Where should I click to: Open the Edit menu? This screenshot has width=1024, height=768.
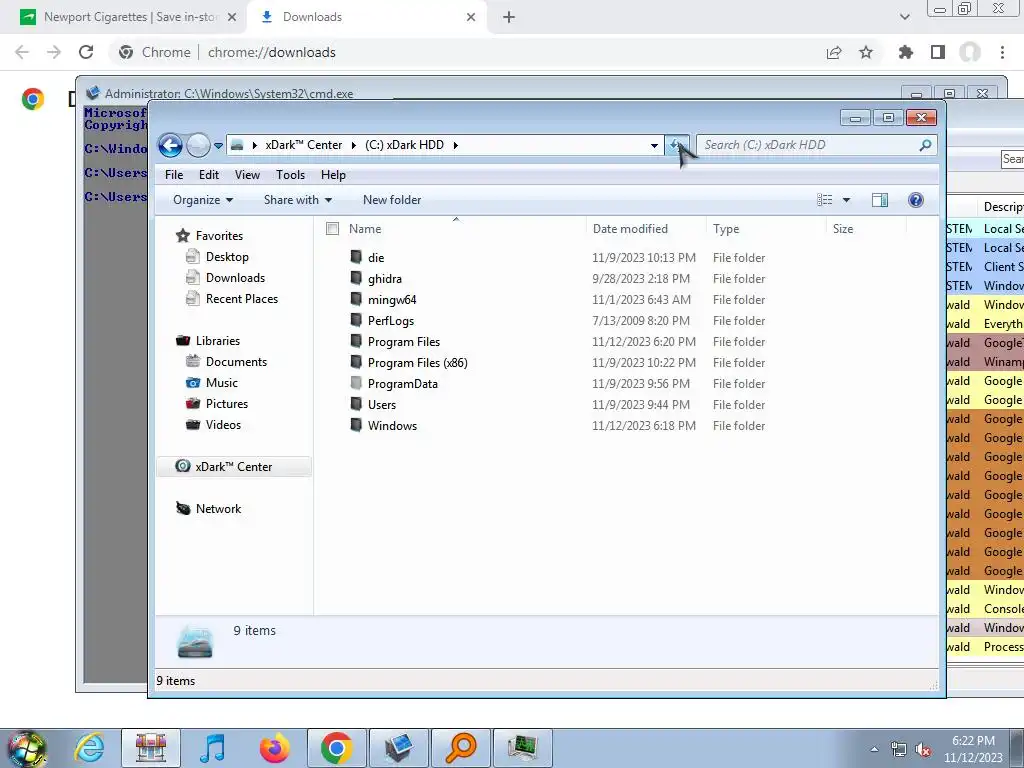point(209,175)
